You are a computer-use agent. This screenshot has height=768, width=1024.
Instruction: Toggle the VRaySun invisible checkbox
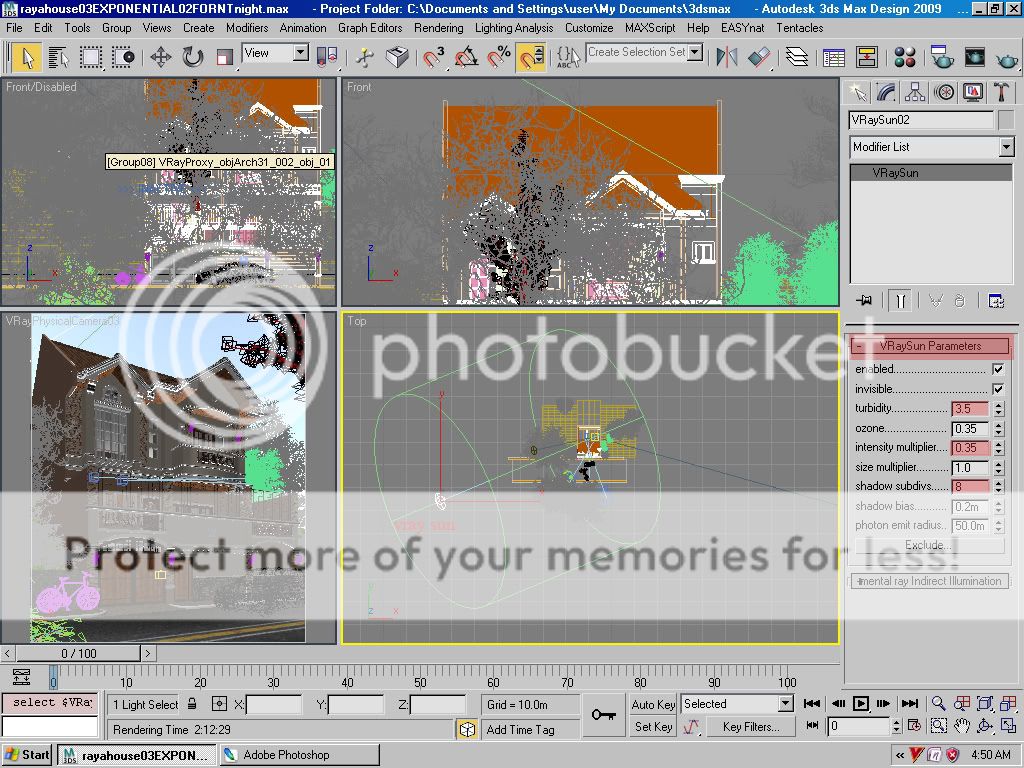998,389
